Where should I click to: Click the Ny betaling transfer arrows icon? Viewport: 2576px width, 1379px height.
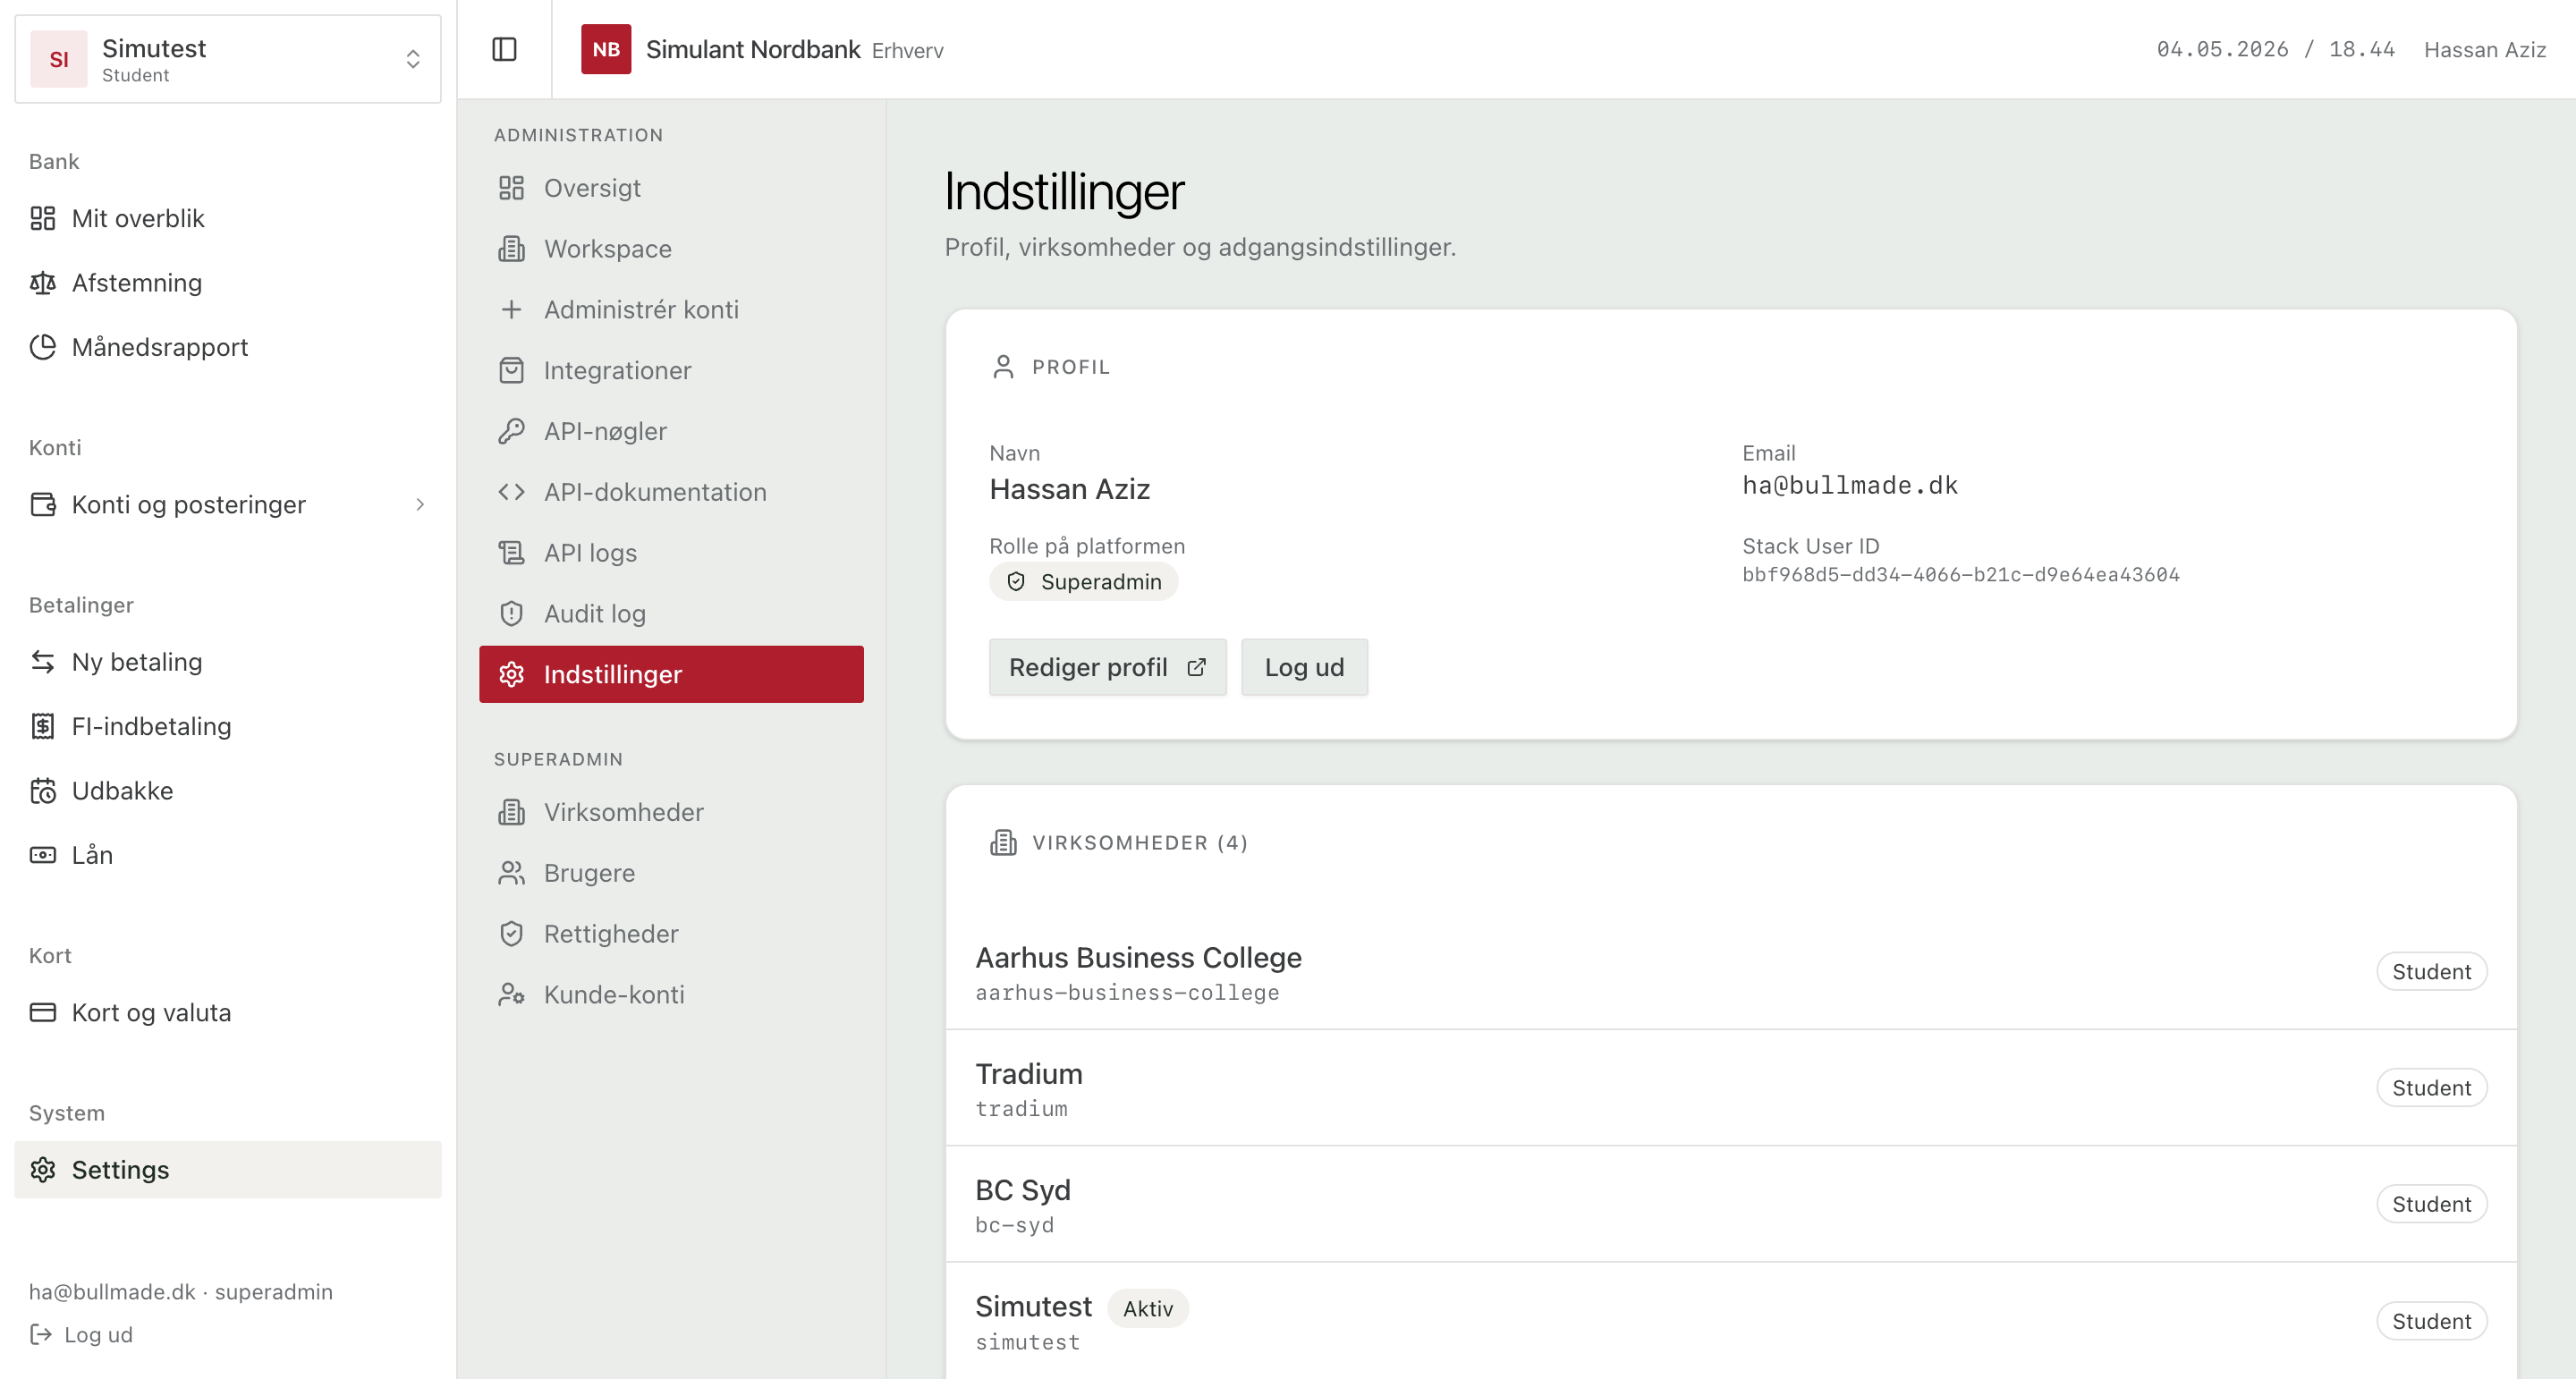43,662
